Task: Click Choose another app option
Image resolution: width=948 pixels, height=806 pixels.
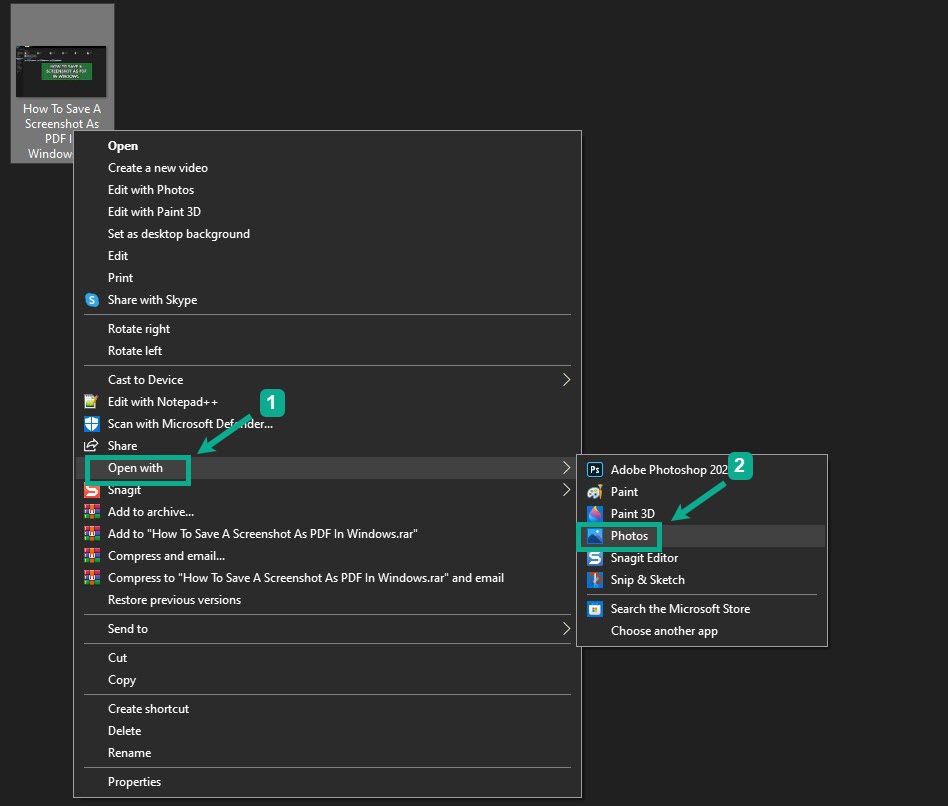Action: coord(664,630)
